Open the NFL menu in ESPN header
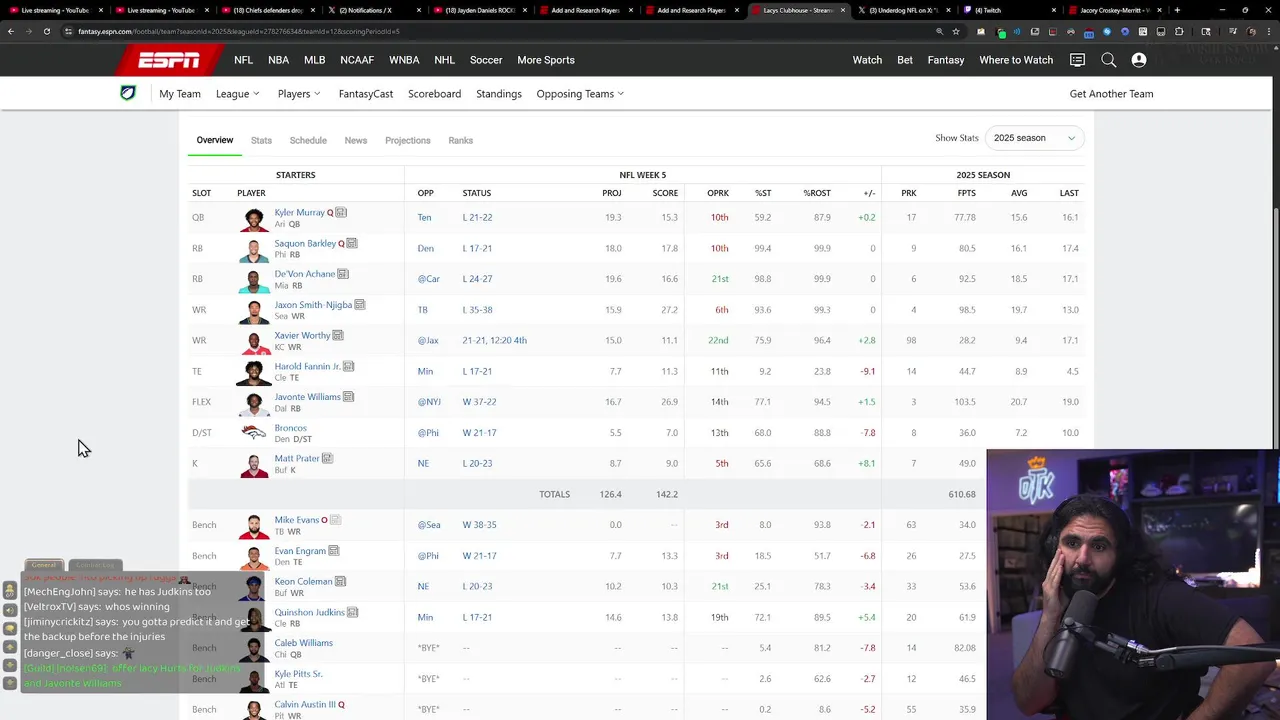Image resolution: width=1280 pixels, height=720 pixels. [244, 60]
